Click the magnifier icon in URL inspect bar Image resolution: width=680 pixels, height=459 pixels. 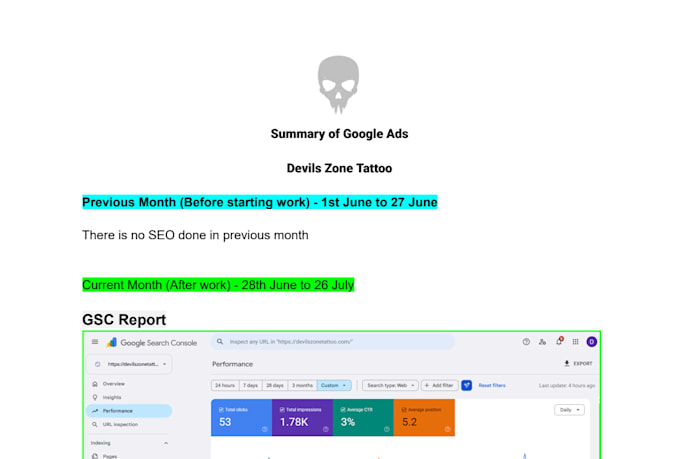click(220, 342)
